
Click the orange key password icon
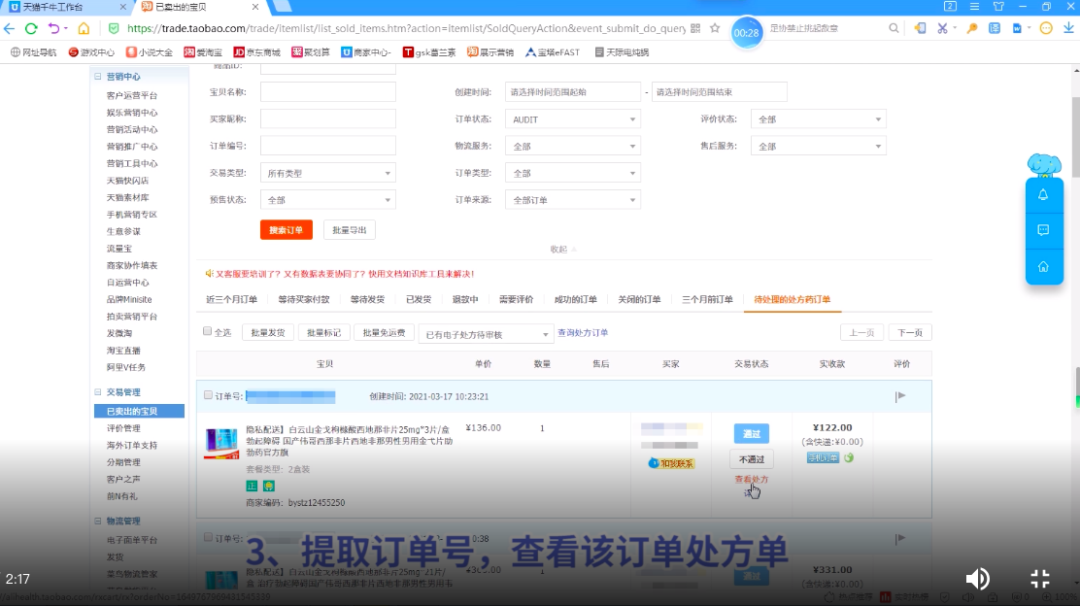point(972,28)
